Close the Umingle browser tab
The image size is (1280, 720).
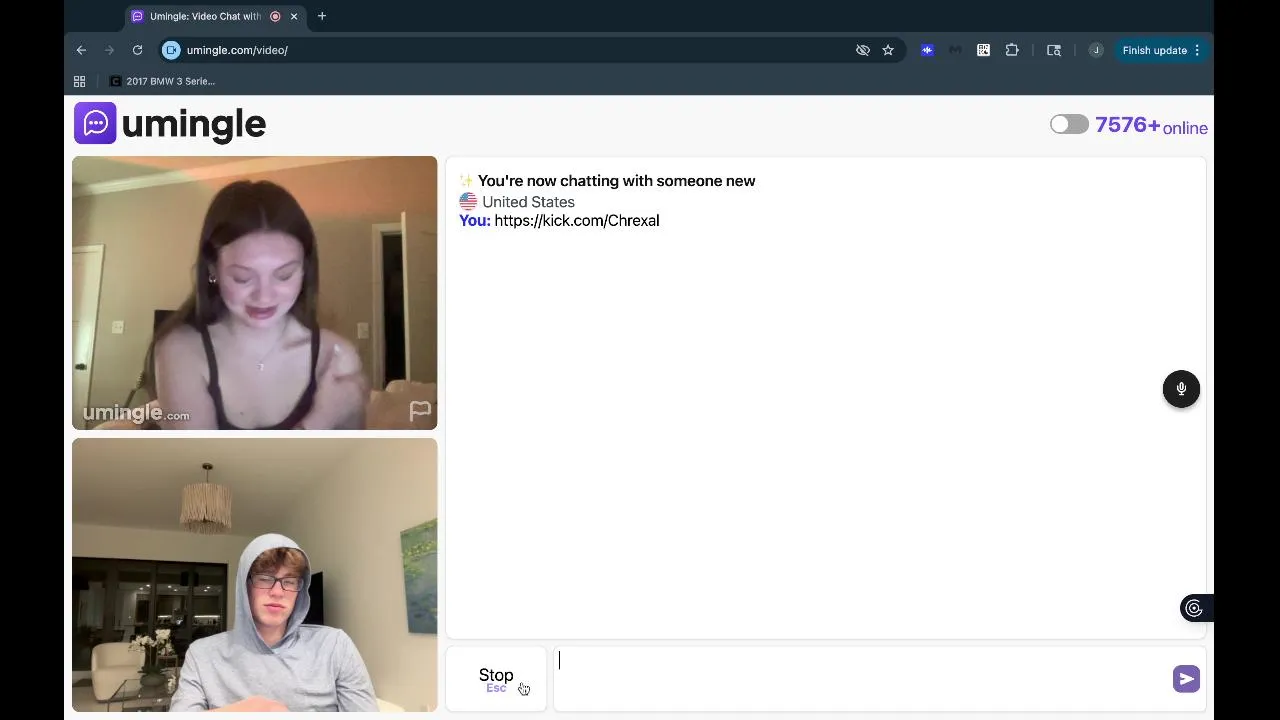tap(294, 16)
